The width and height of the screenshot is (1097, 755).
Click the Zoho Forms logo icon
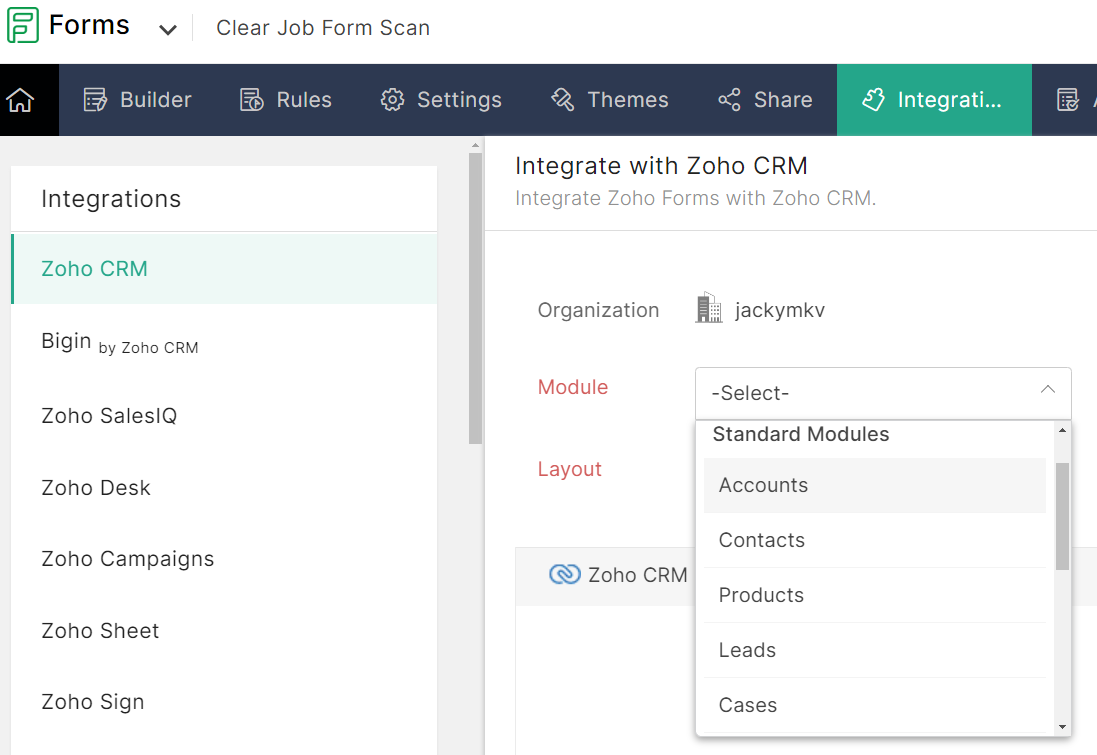pyautogui.click(x=23, y=25)
